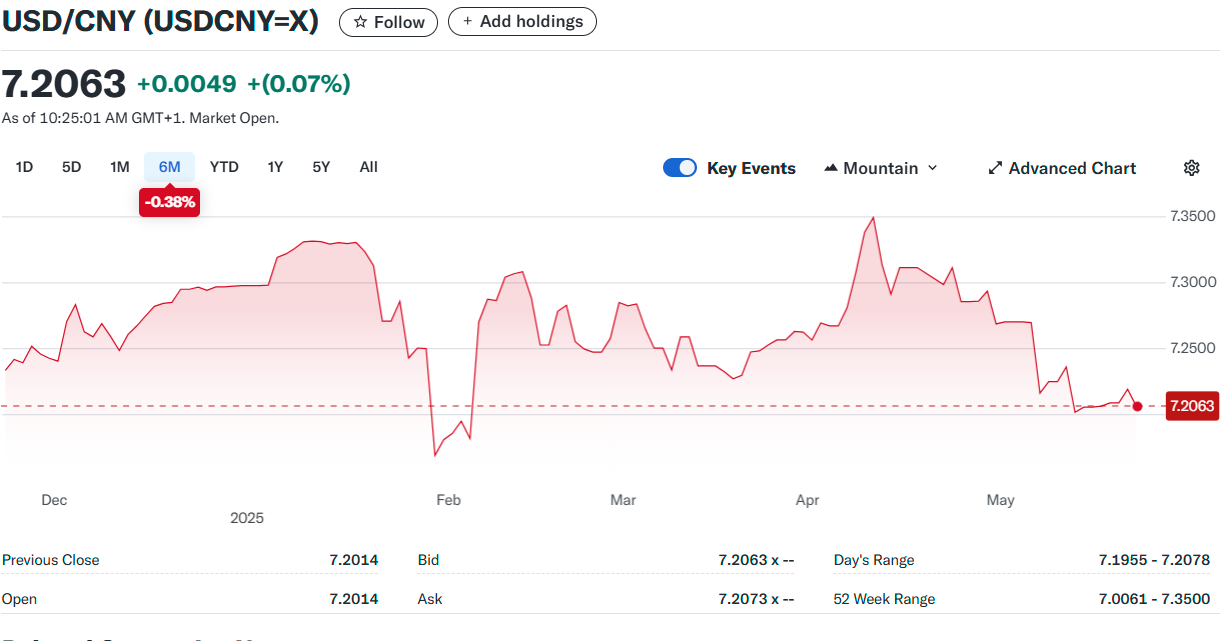
Task: Select the 6M range tab
Action: 170,167
